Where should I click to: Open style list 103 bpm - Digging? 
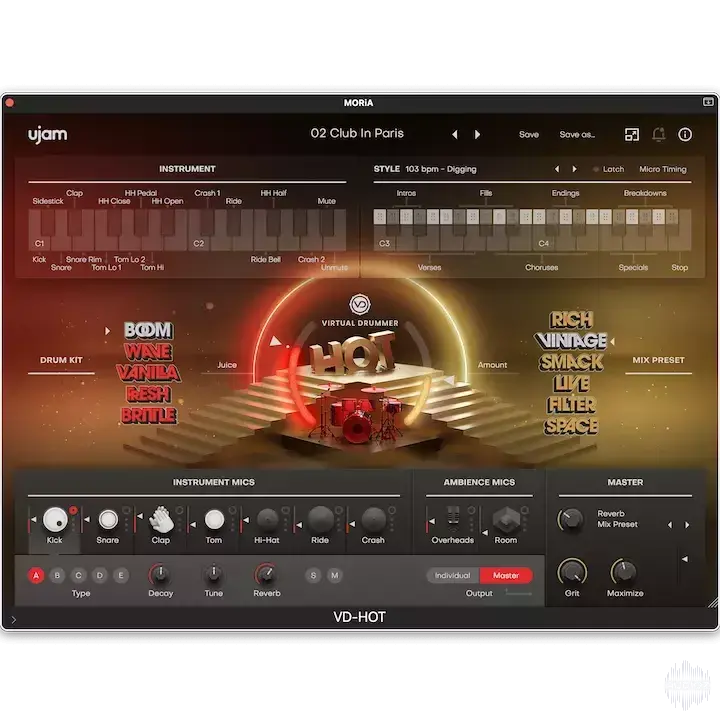(441, 169)
